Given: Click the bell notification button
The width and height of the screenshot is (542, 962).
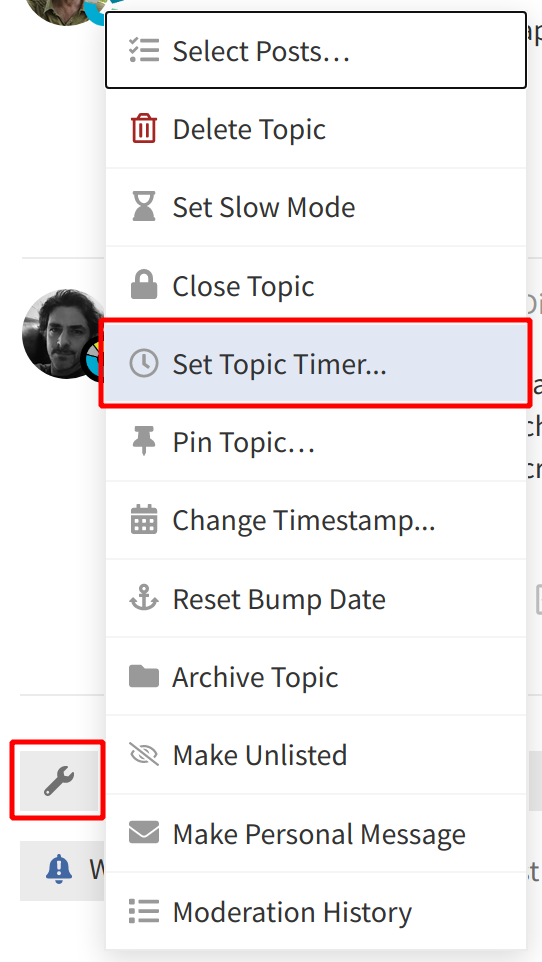Looking at the screenshot, I should [61, 870].
